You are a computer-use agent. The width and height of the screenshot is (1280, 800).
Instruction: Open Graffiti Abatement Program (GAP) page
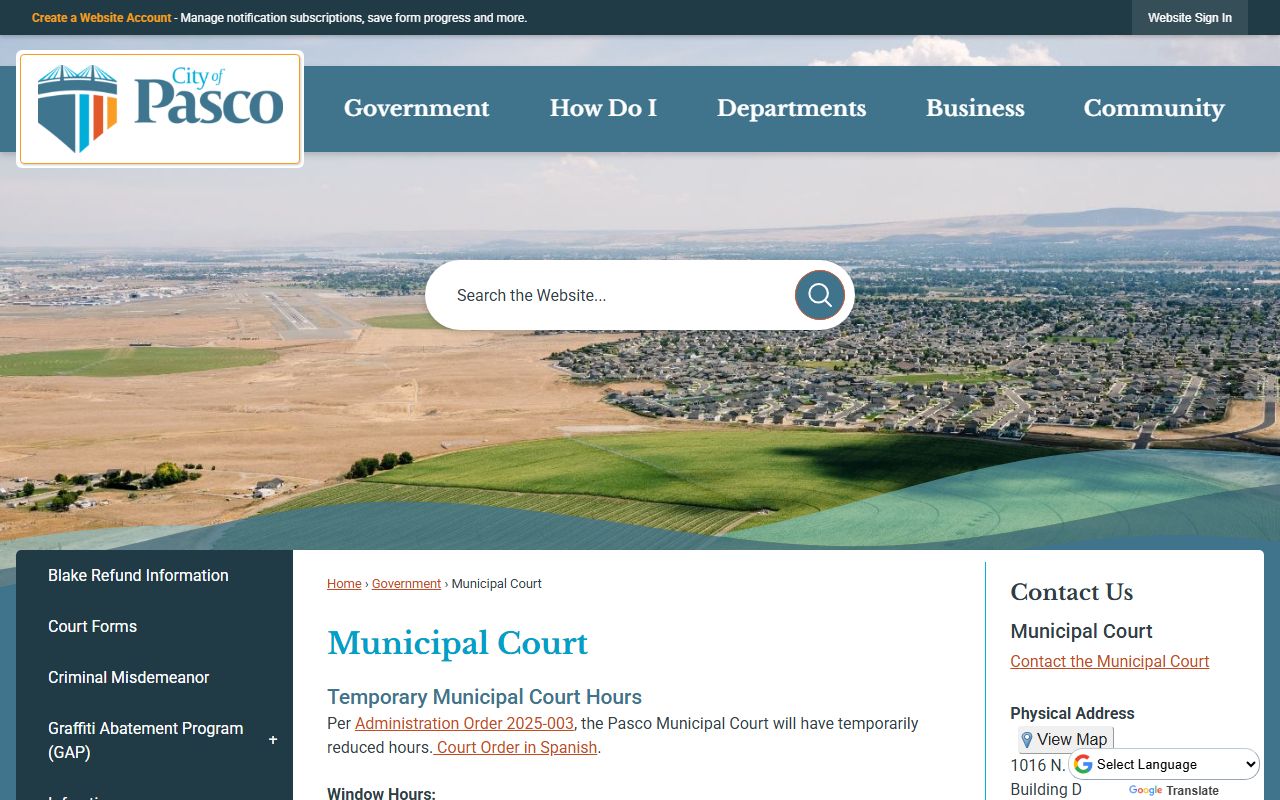(x=145, y=740)
